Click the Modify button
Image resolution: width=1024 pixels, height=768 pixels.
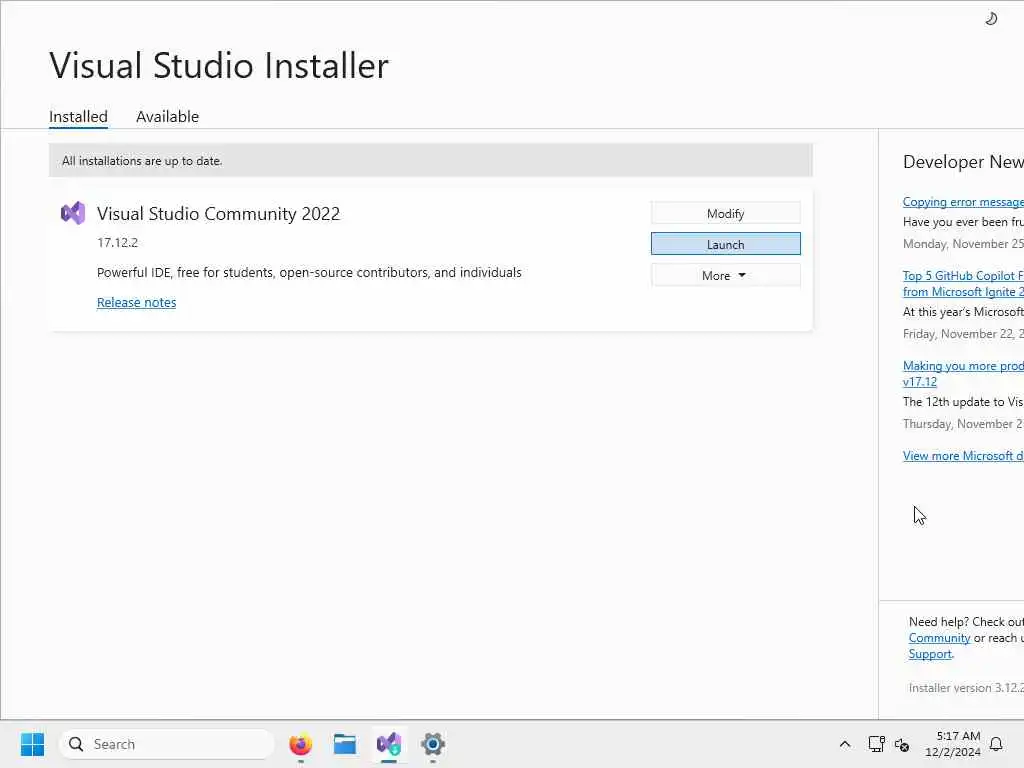725,214
